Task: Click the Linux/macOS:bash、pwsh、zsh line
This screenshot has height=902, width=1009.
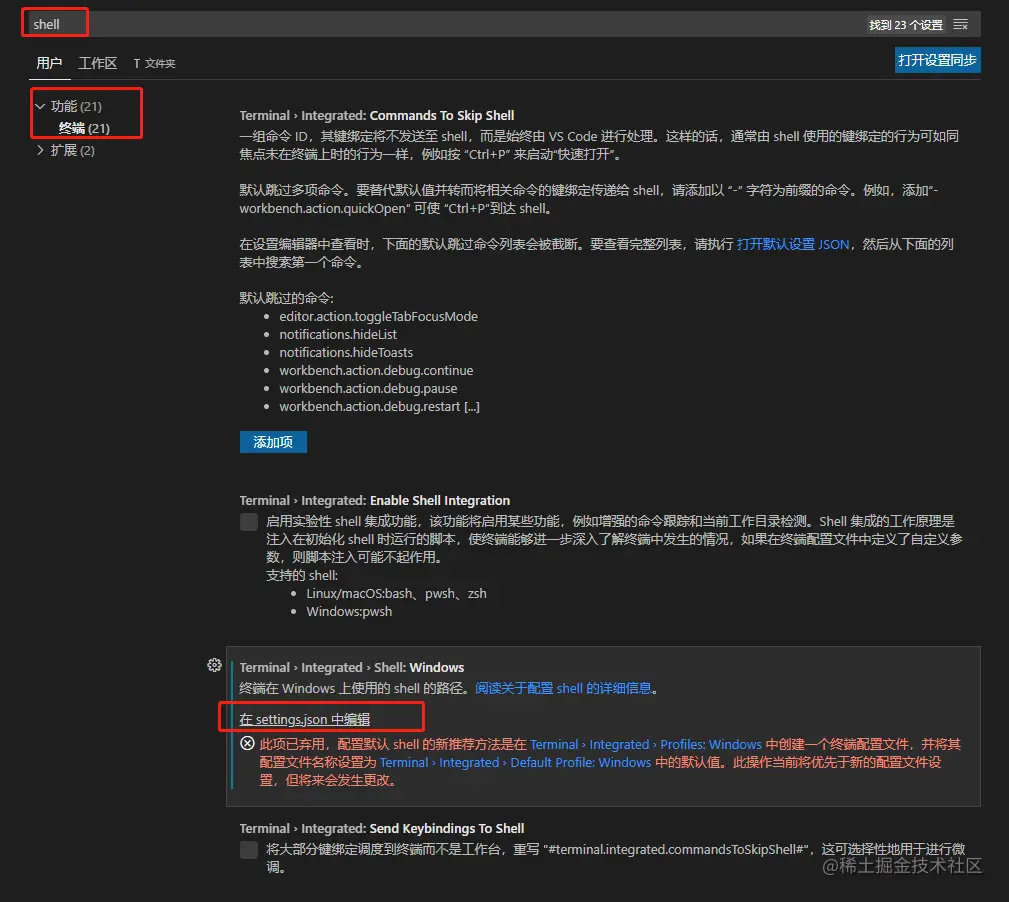Action: coord(396,594)
